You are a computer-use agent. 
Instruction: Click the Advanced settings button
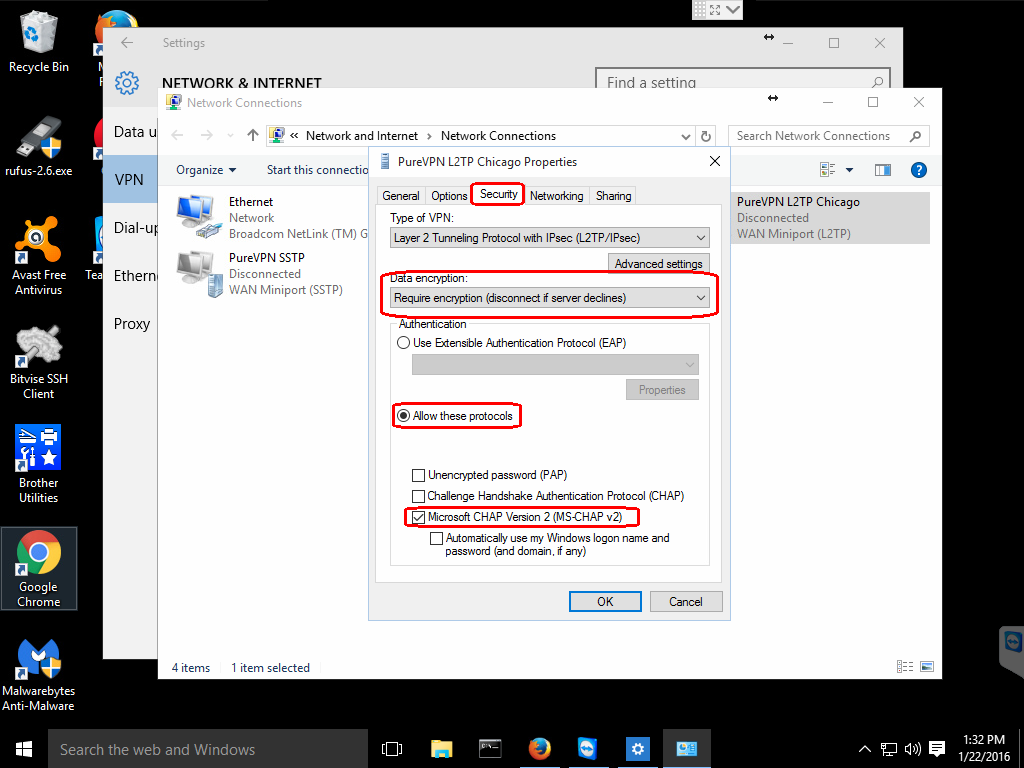(x=658, y=264)
